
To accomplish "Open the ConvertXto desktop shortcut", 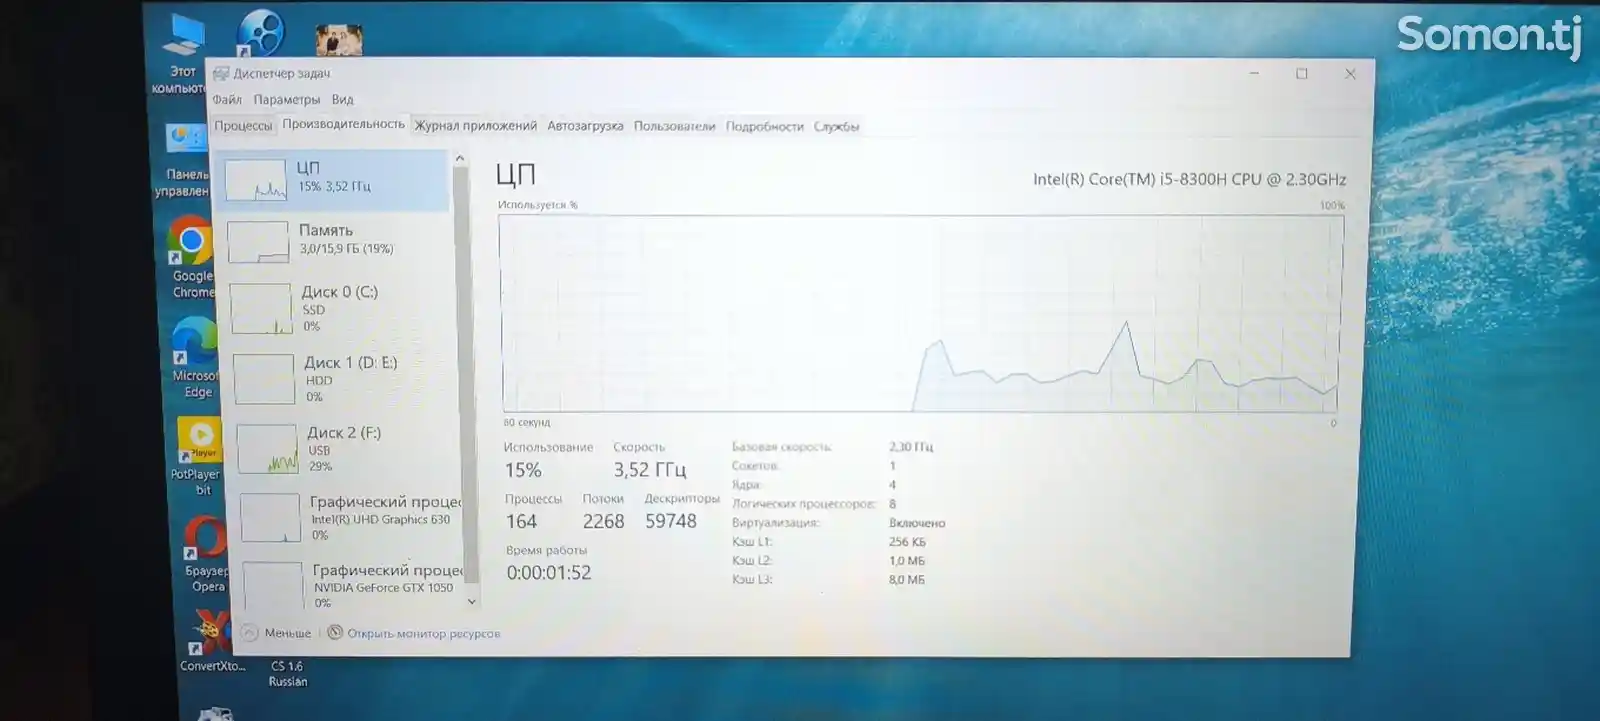I will (x=211, y=641).
